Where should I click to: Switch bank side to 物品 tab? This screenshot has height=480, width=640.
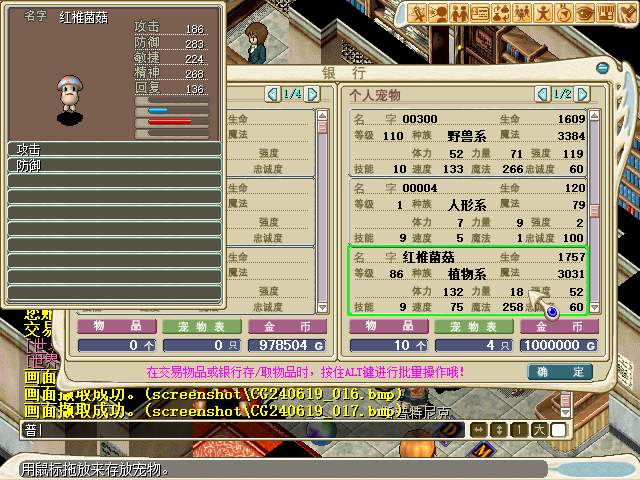point(117,327)
